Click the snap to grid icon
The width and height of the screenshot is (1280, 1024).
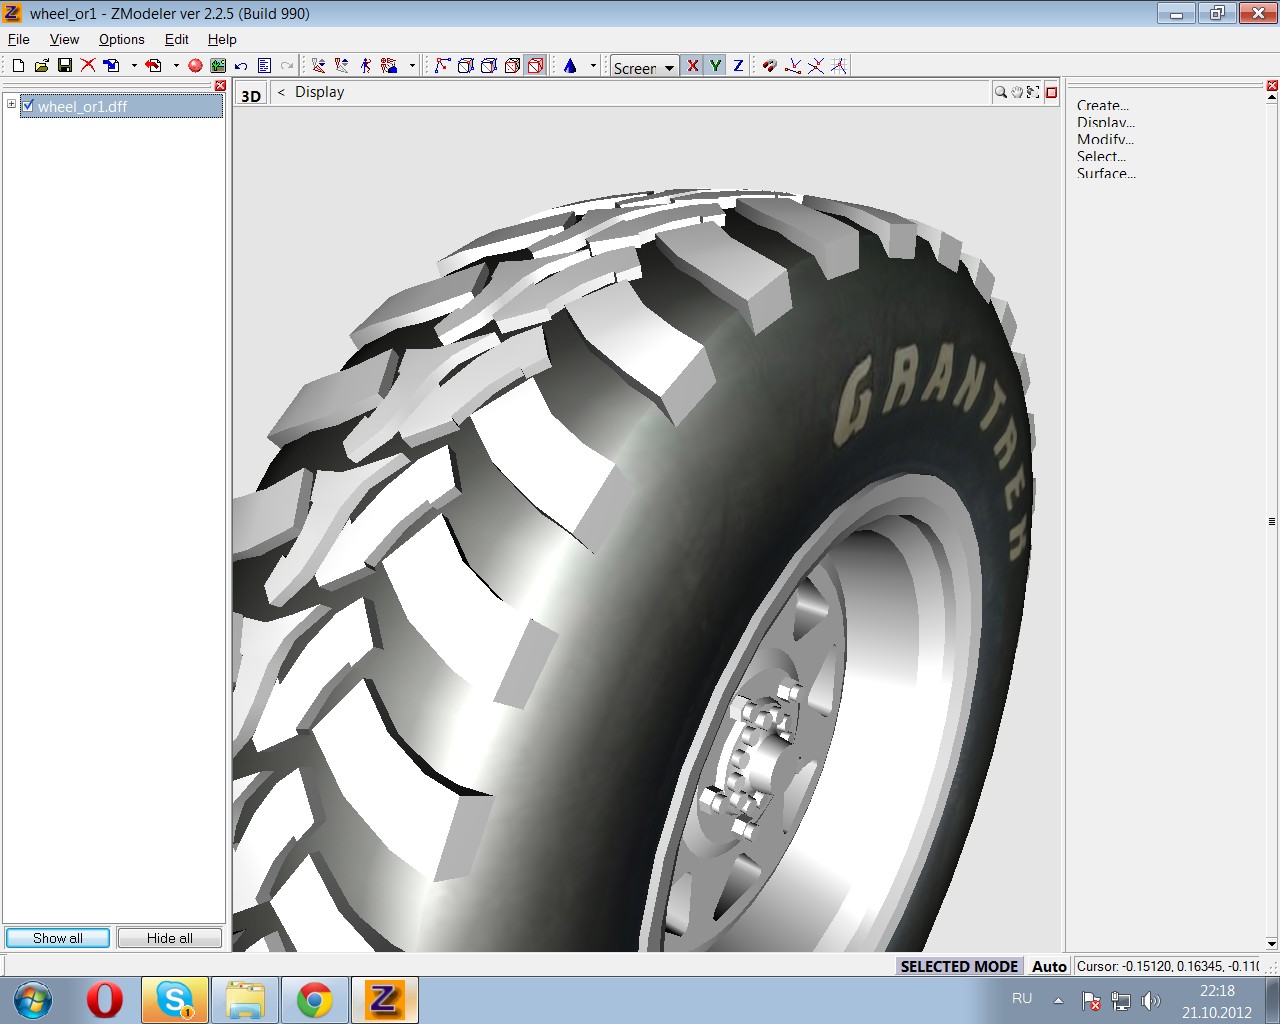[x=839, y=66]
